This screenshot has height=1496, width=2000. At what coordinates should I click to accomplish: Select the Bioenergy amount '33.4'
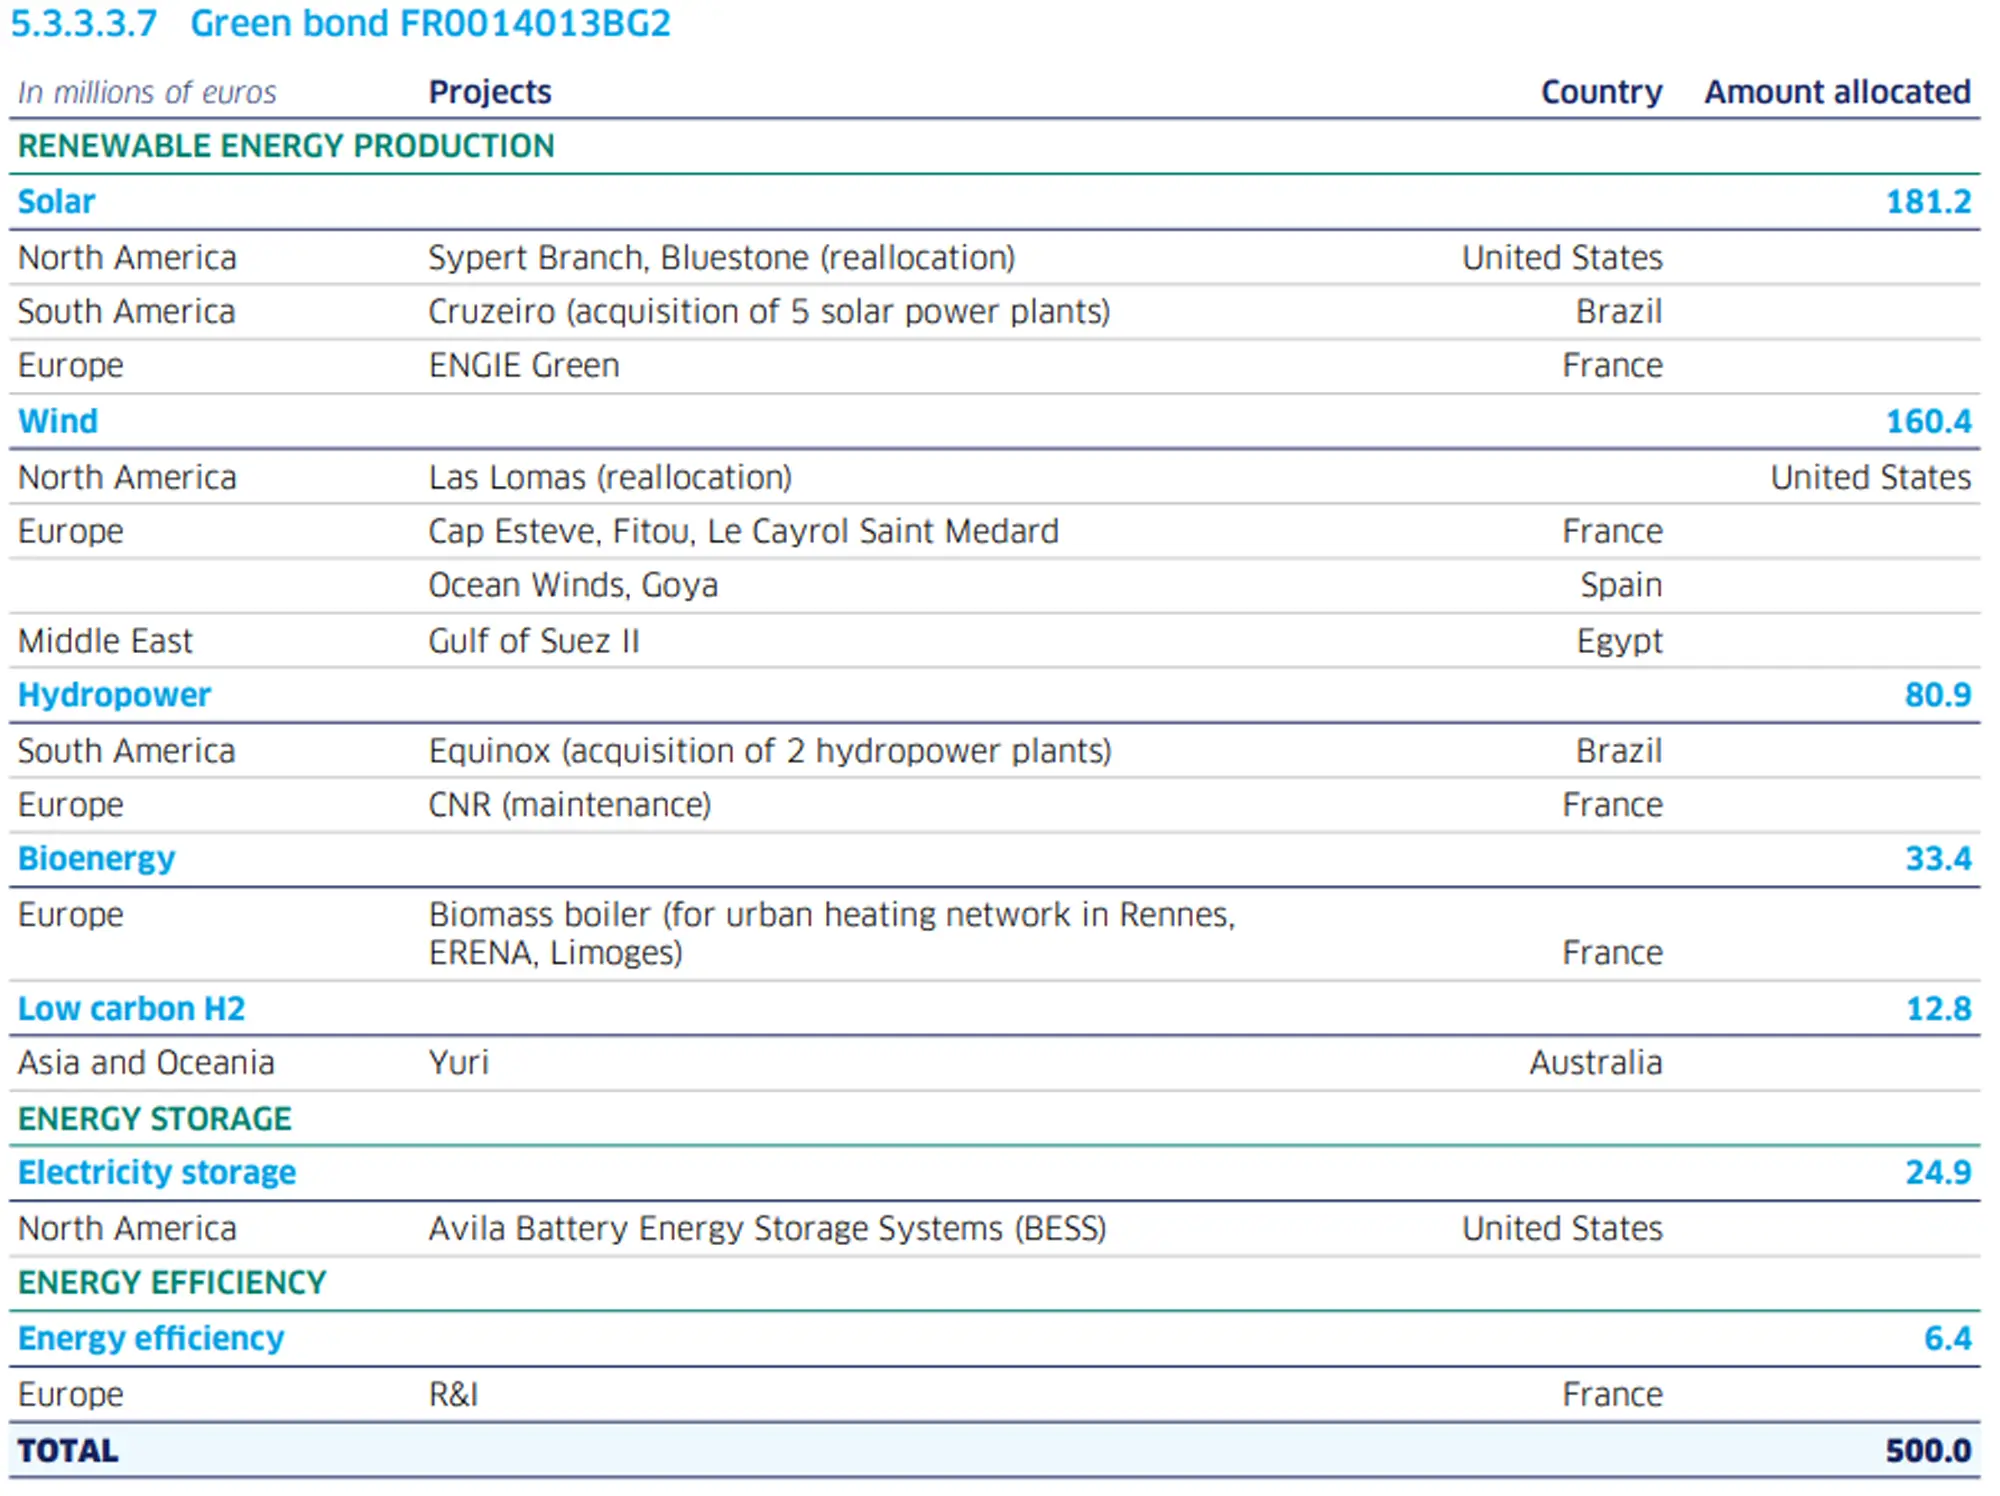tap(1938, 859)
